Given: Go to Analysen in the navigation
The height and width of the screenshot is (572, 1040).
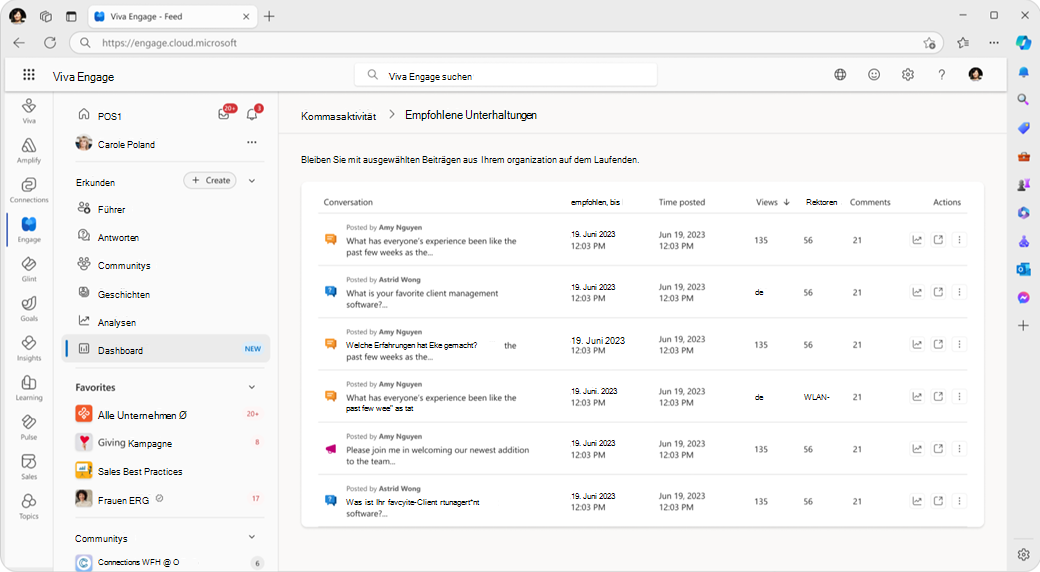Looking at the screenshot, I should coord(117,322).
